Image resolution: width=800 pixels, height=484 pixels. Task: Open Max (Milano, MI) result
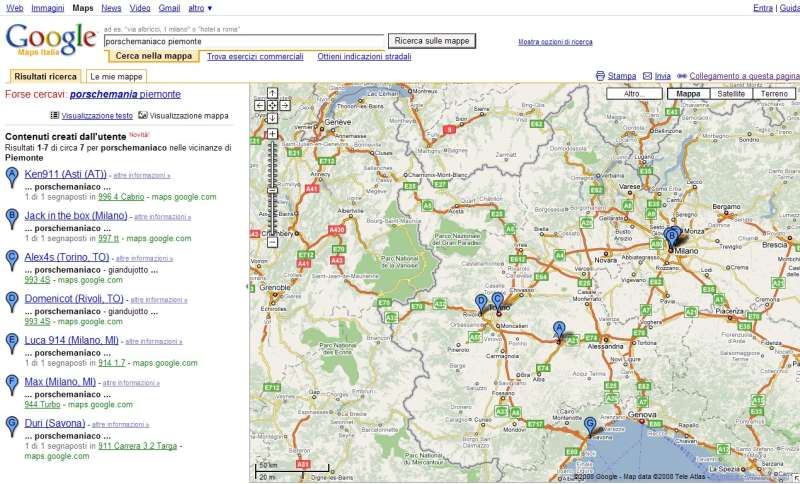point(60,382)
